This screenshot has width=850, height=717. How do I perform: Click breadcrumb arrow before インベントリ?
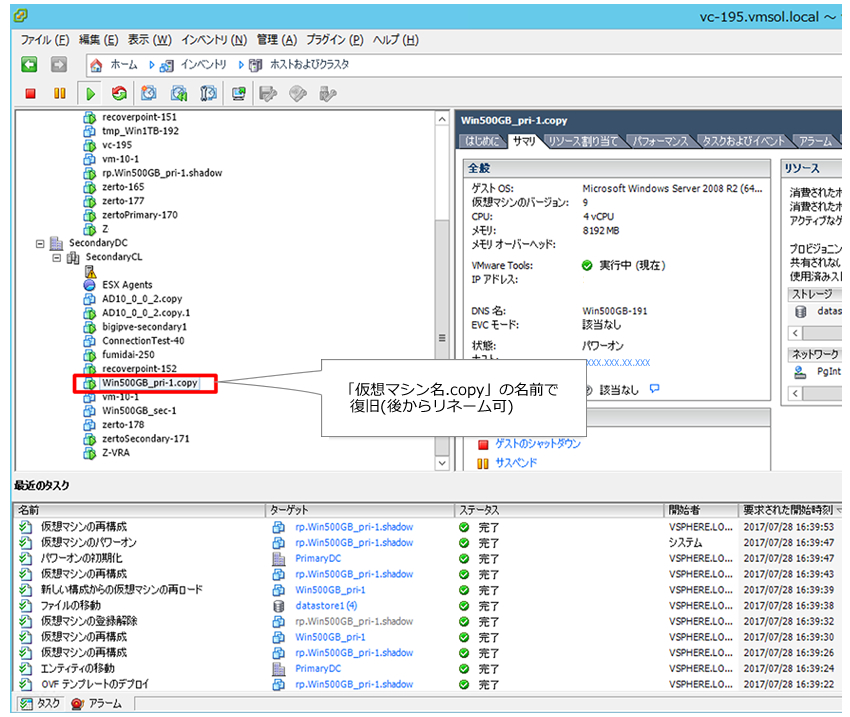point(152,66)
